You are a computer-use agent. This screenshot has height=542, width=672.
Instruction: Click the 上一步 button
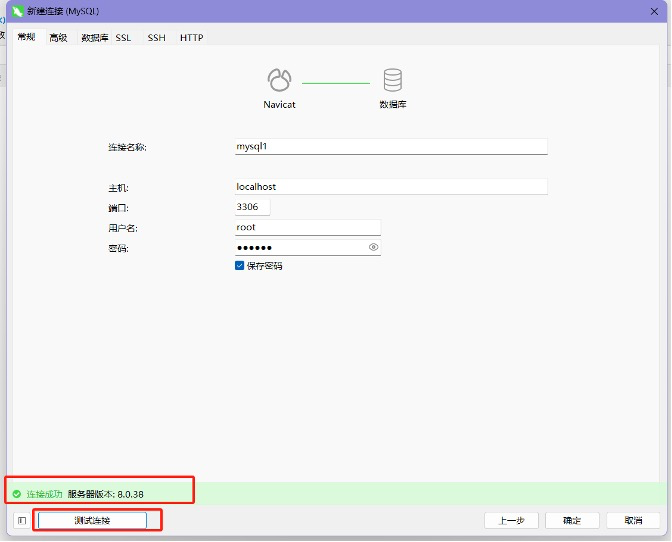pyautogui.click(x=511, y=520)
